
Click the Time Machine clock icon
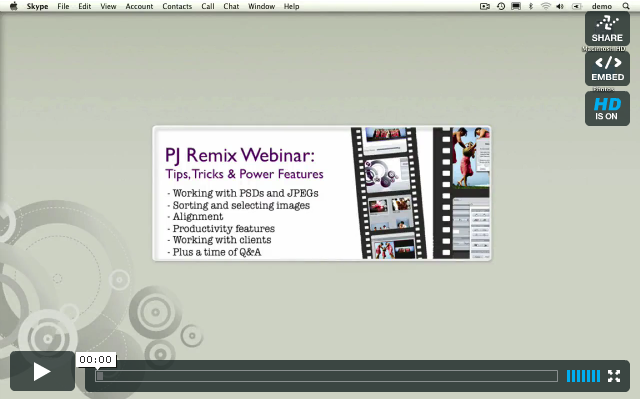[x=501, y=6]
